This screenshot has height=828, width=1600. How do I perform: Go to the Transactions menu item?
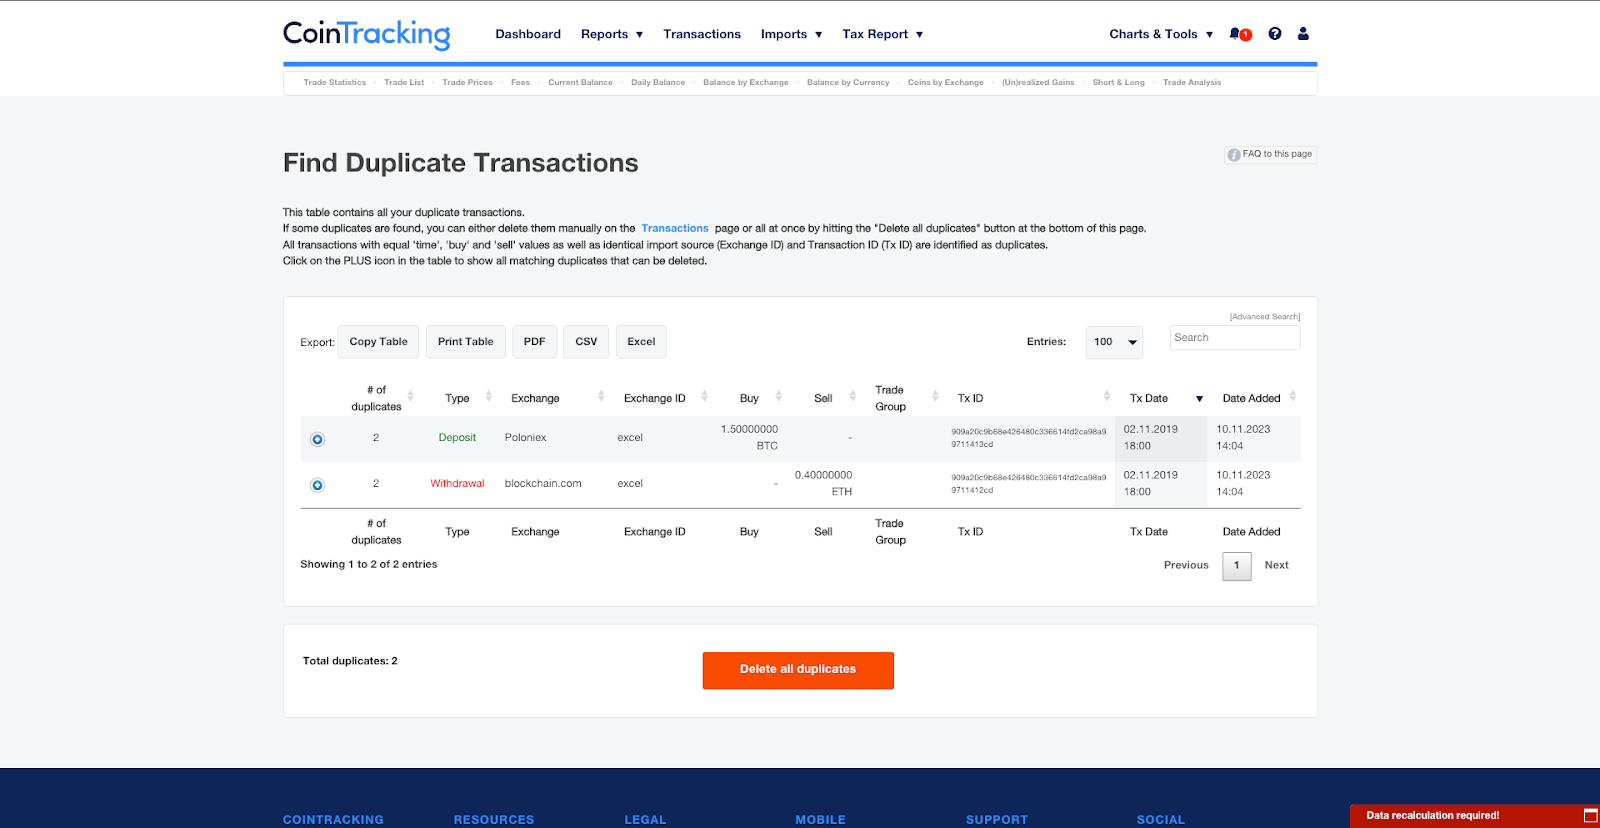pyautogui.click(x=702, y=34)
